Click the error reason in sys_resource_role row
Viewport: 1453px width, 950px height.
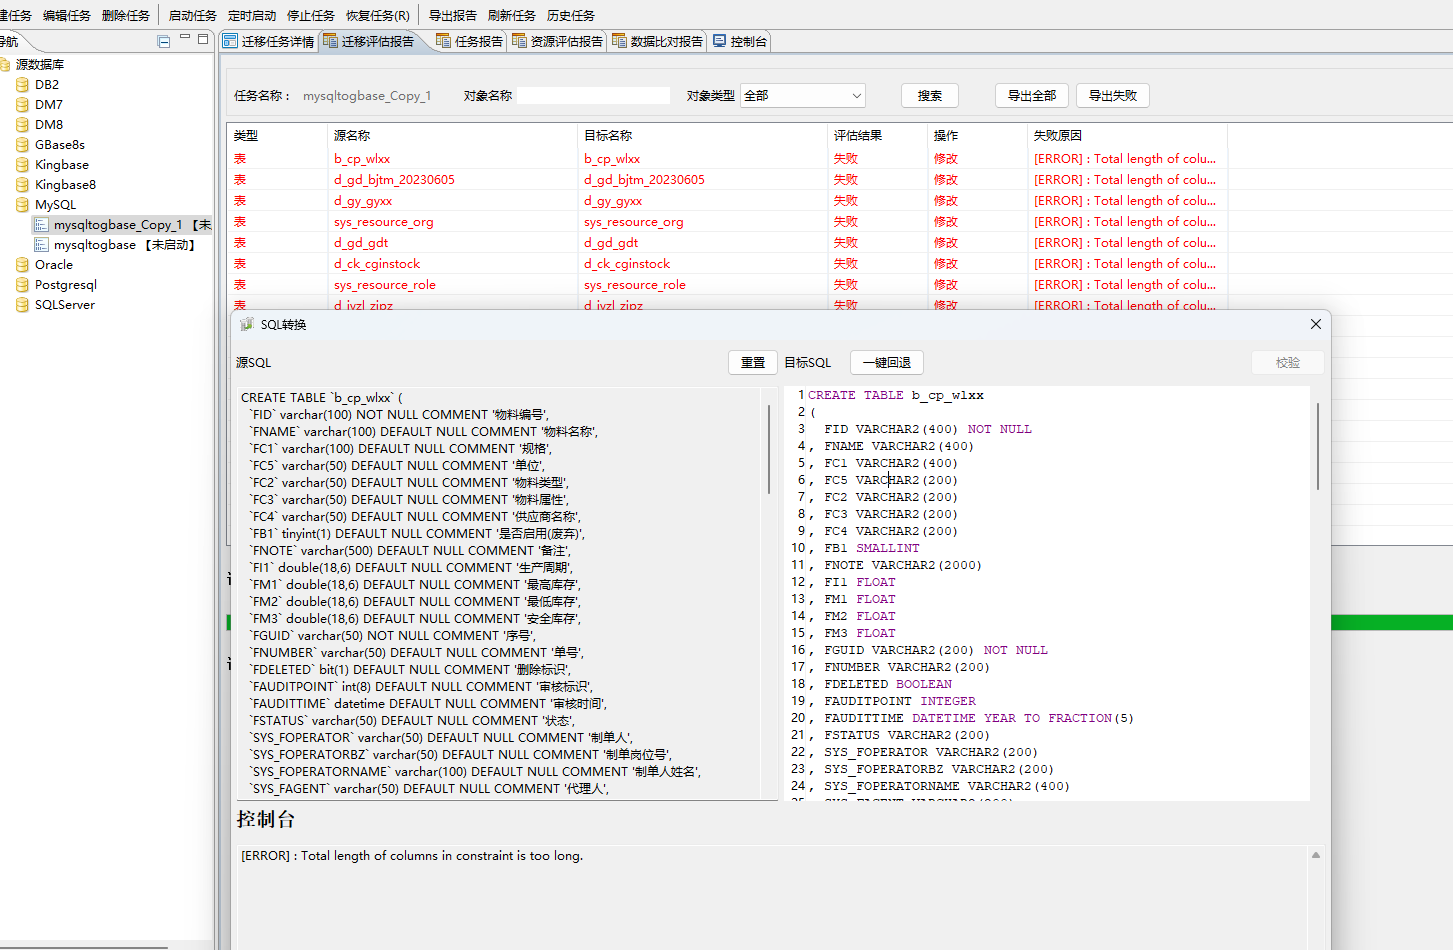coord(1125,285)
